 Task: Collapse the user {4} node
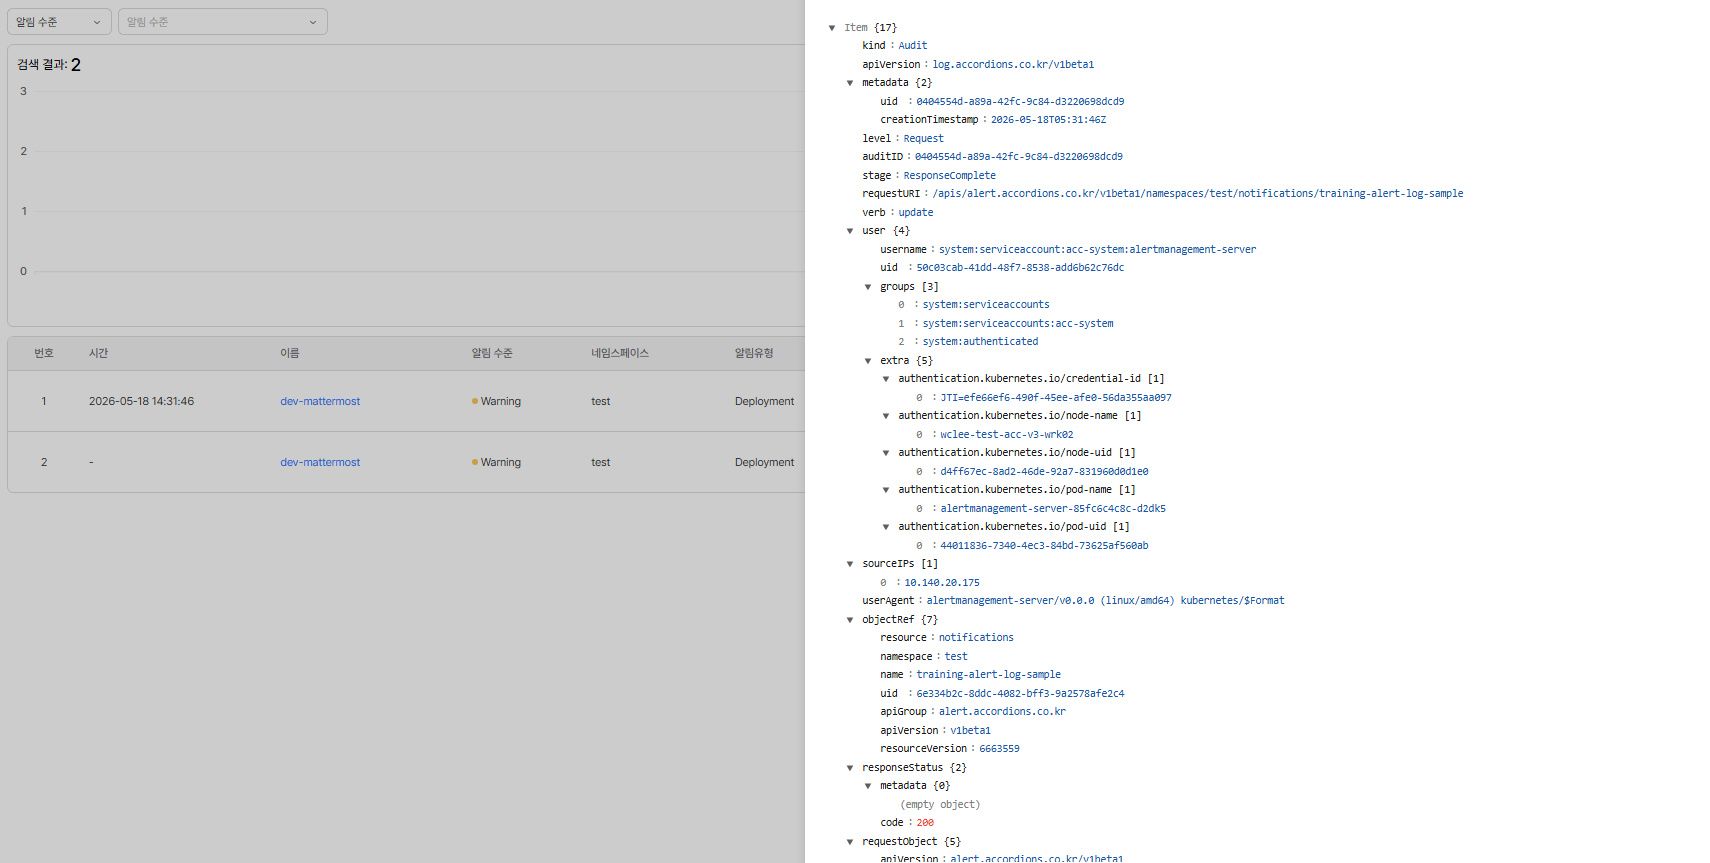850,231
